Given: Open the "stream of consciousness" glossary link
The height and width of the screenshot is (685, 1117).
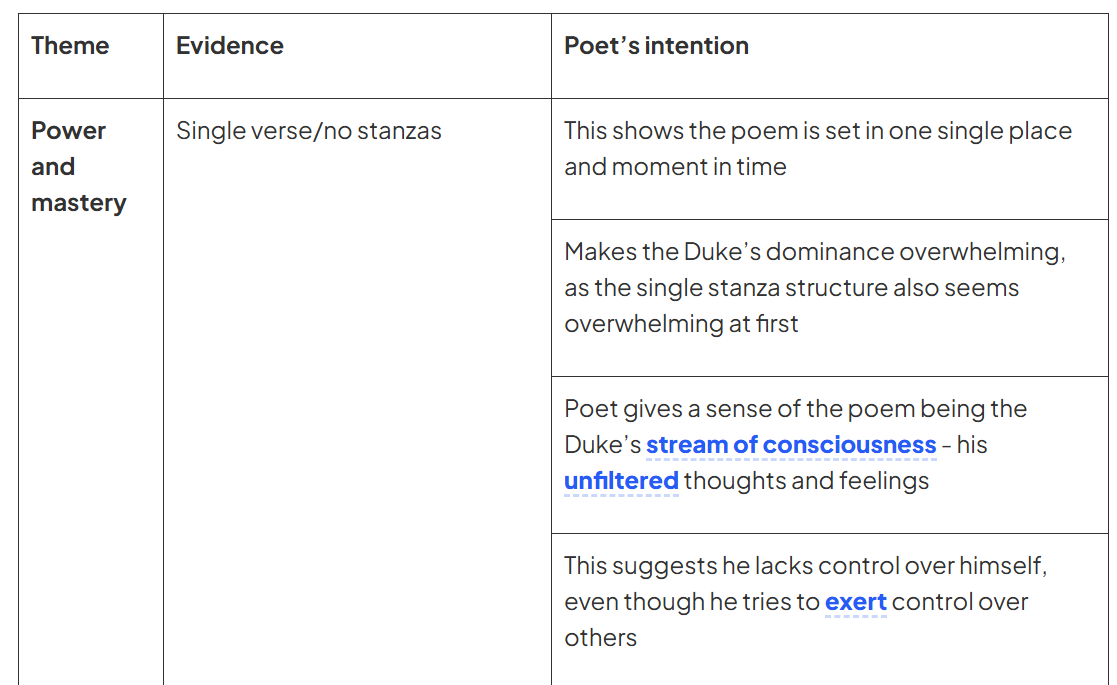Looking at the screenshot, I should [x=790, y=445].
